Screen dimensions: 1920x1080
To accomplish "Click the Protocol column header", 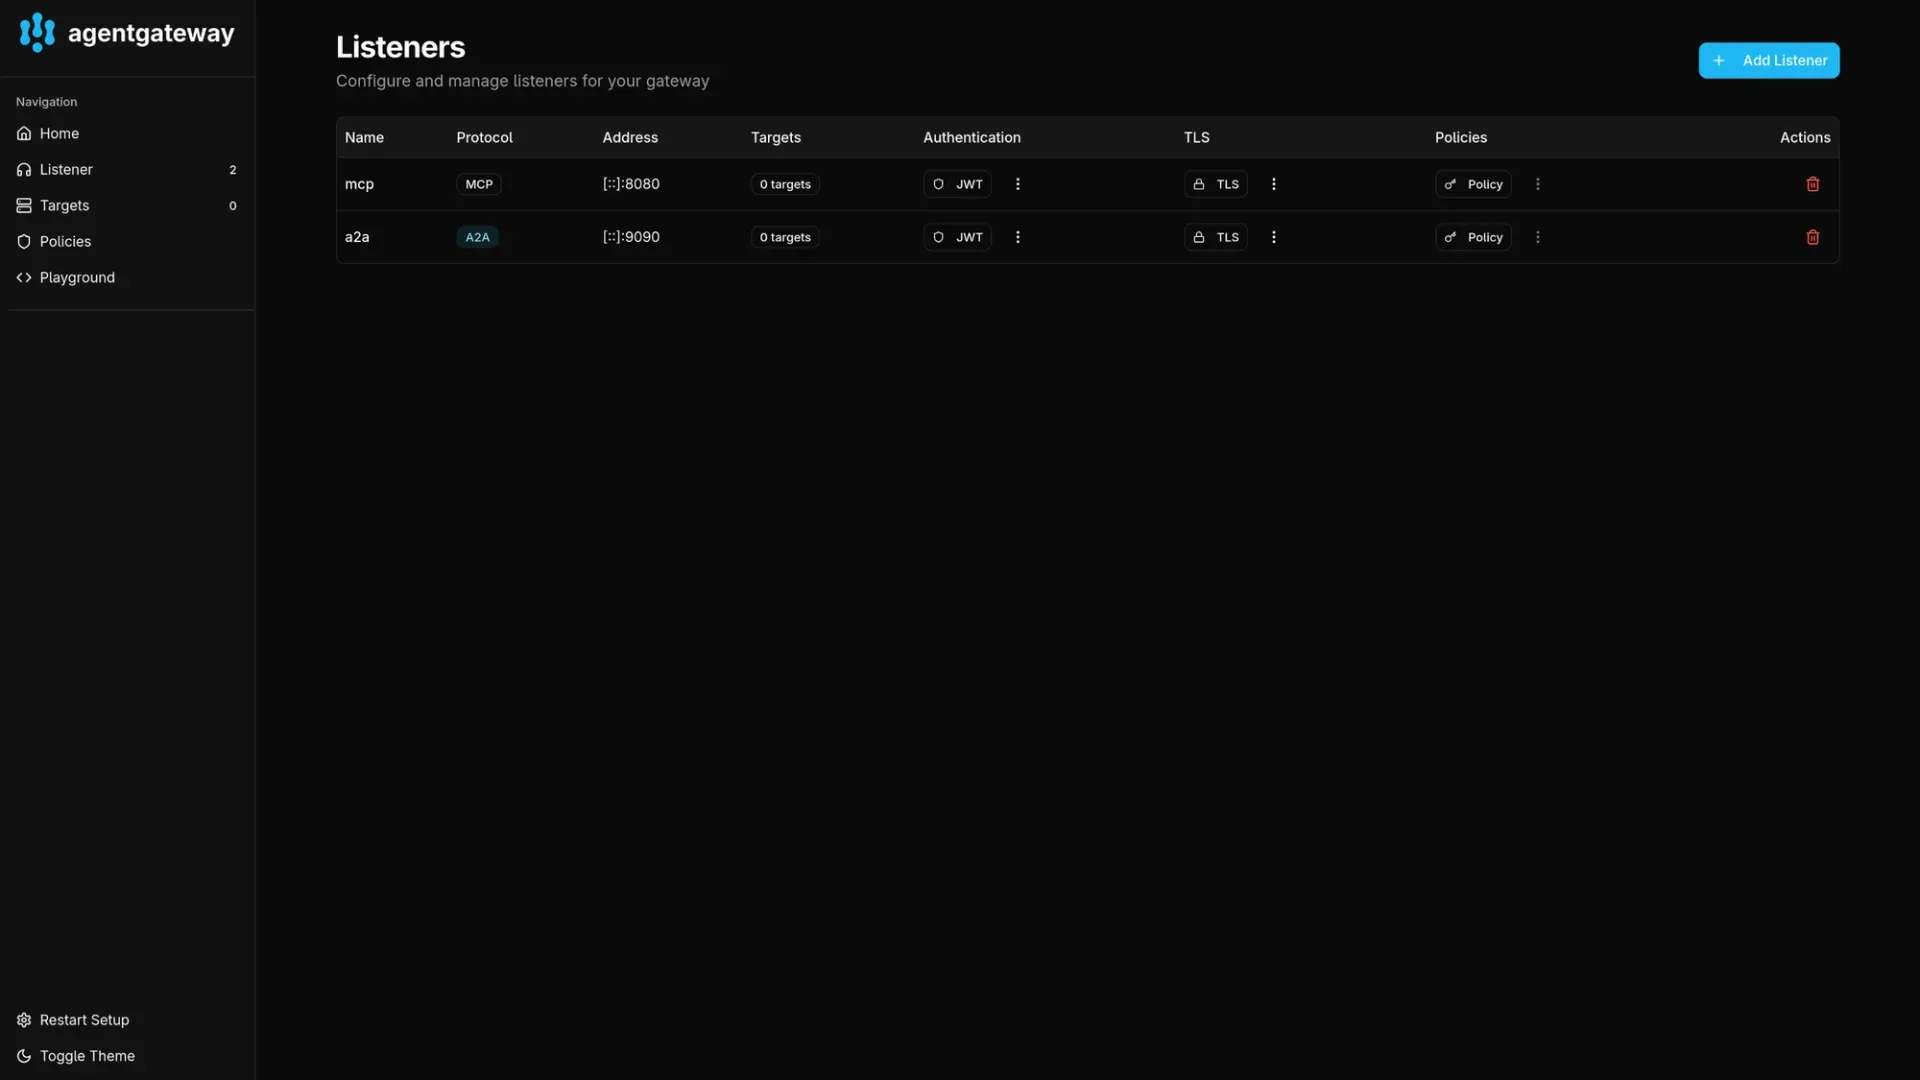I will click(484, 137).
